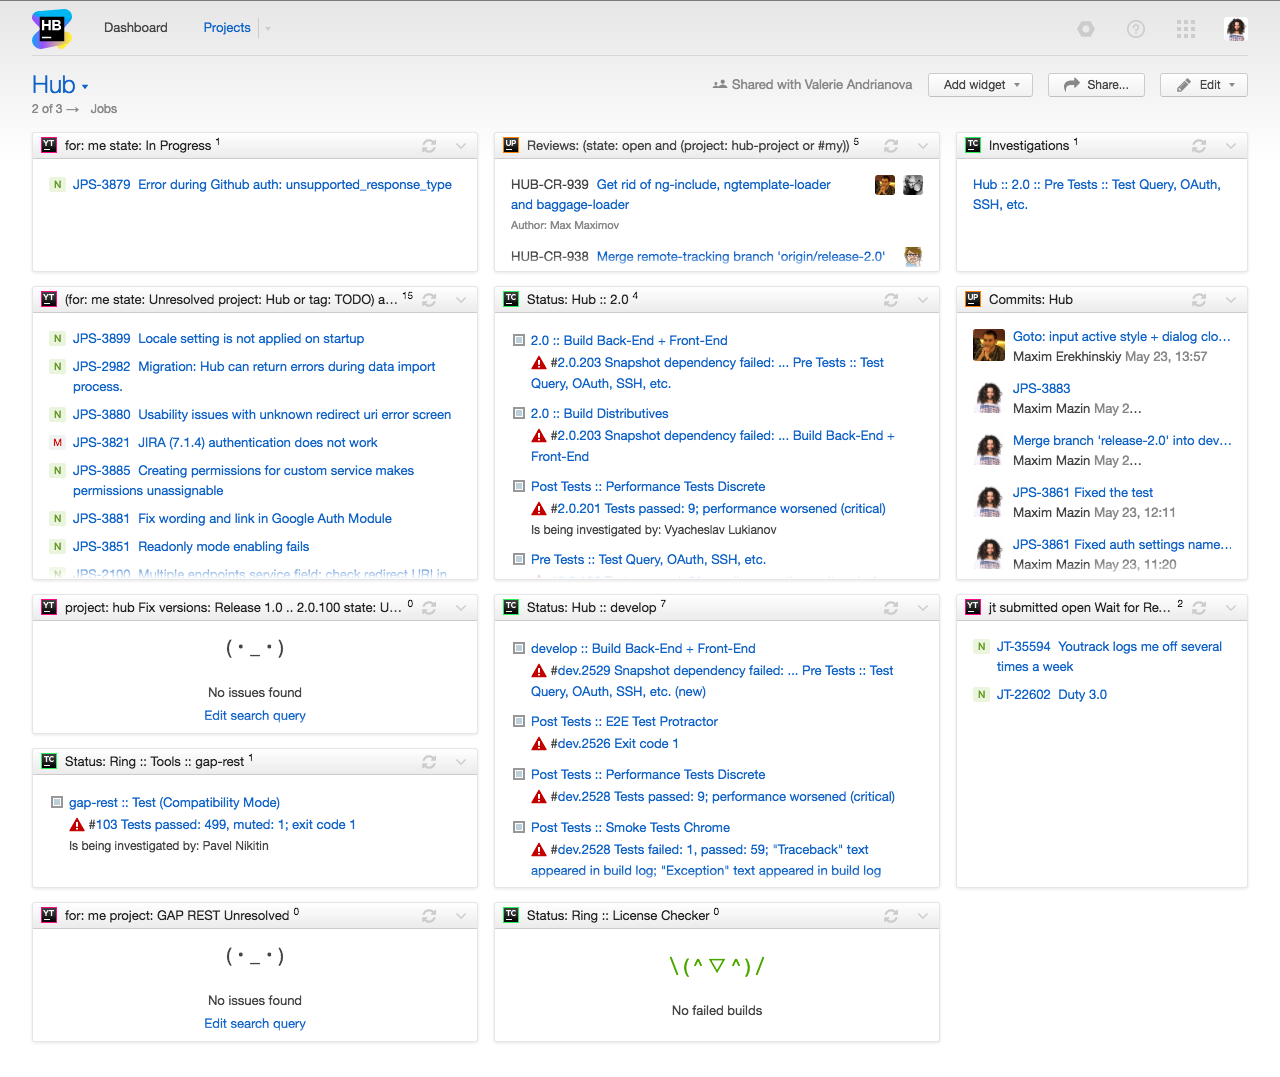Image resolution: width=1280 pixels, height=1077 pixels.
Task: Open '#dev.2528 Tests failed: 1, passed: 59' build
Action: coord(706,860)
